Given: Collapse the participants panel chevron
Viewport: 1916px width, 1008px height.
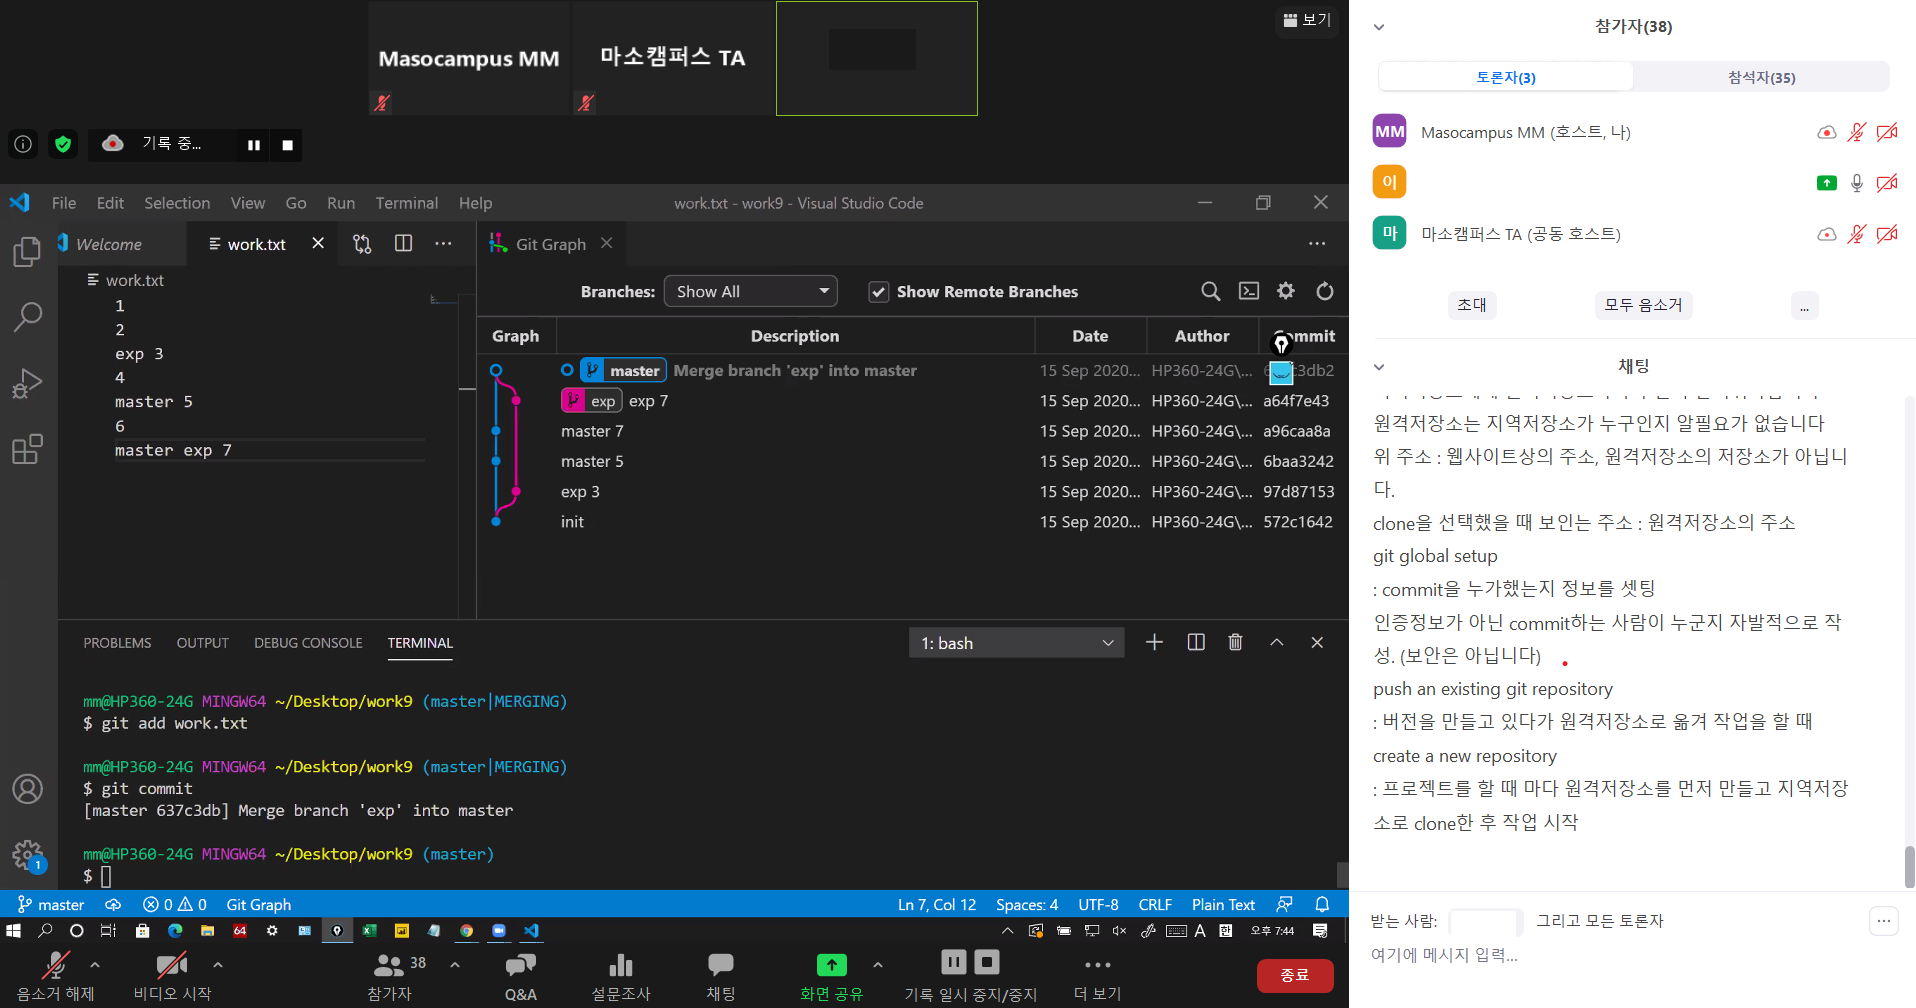Looking at the screenshot, I should (1379, 27).
